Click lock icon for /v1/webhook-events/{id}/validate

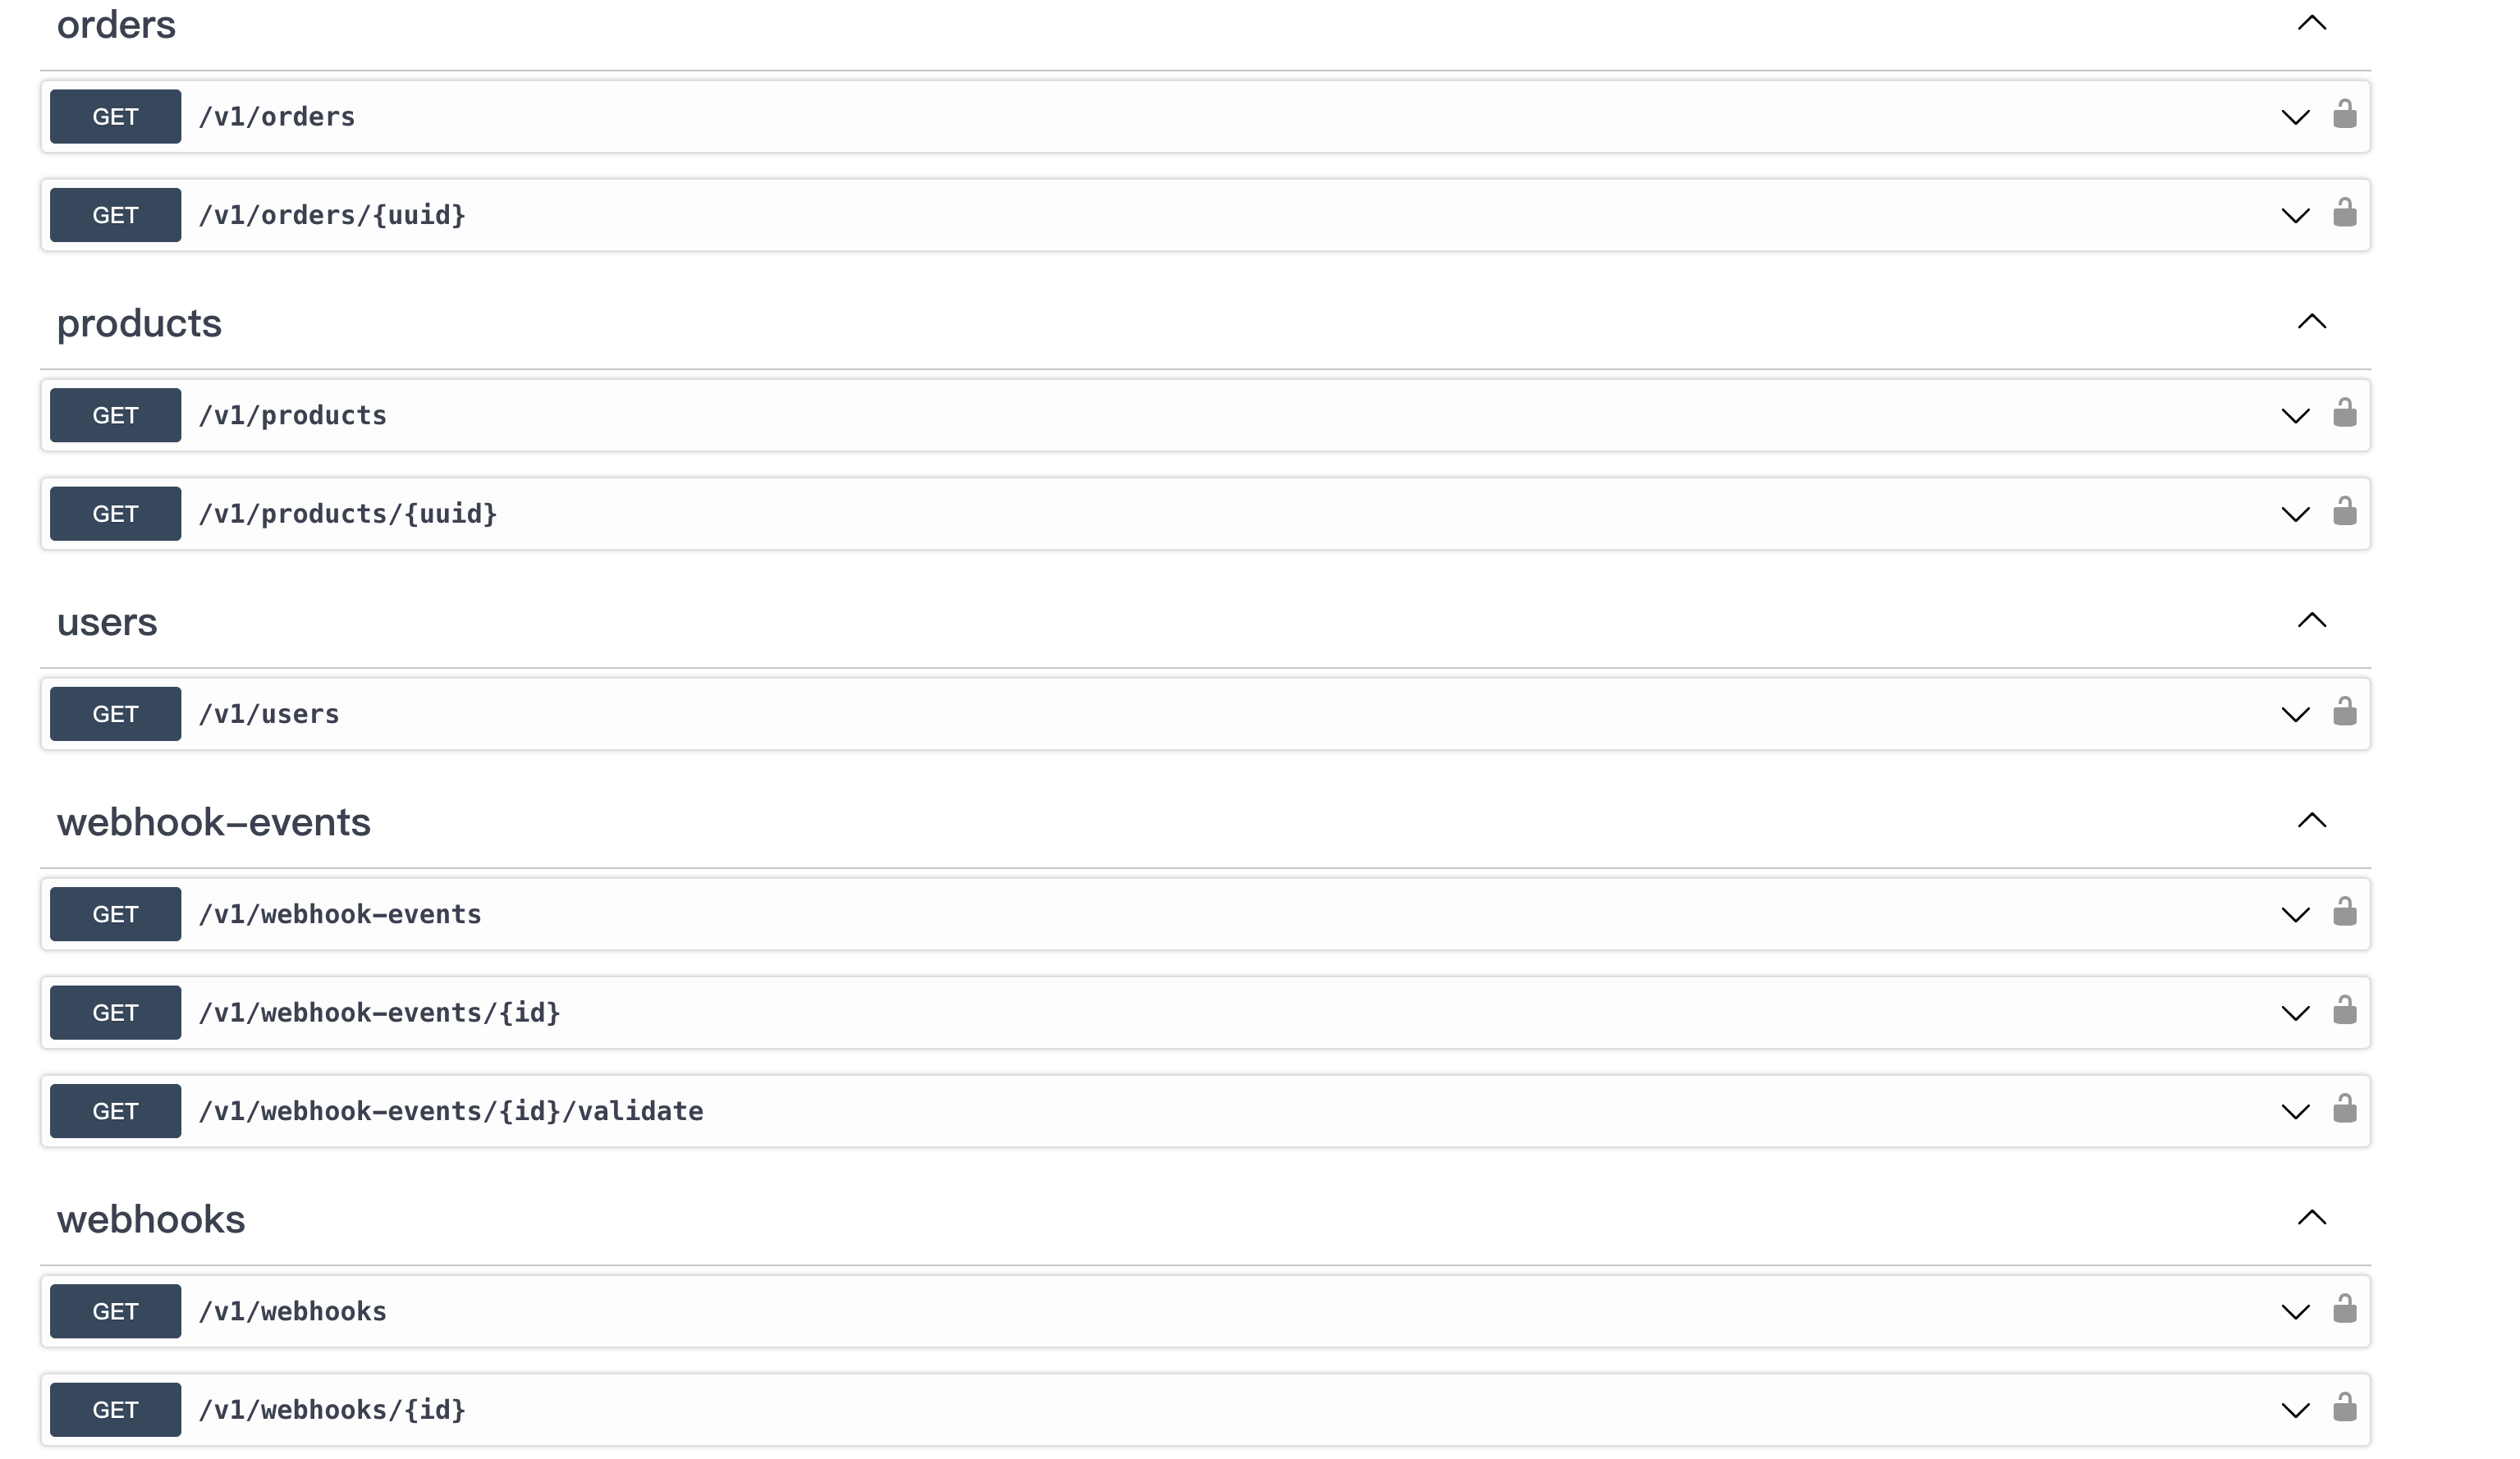pos(2344,1110)
